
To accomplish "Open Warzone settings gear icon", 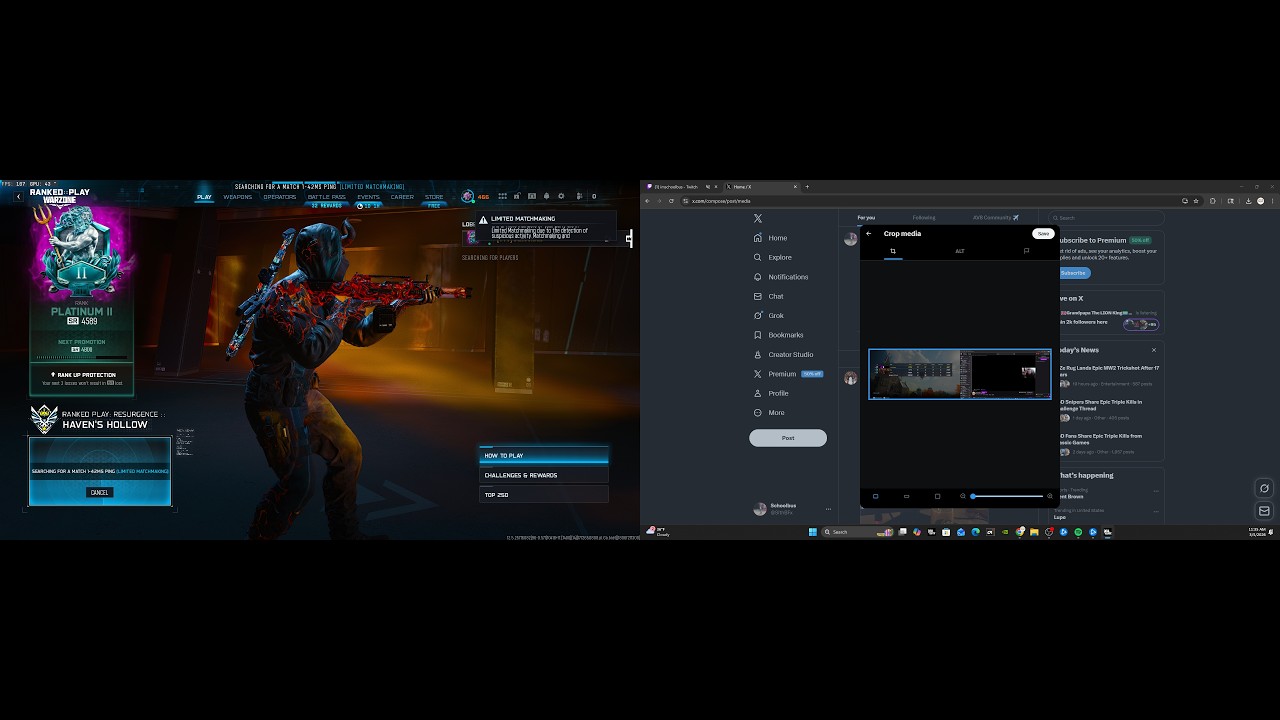I will tap(561, 196).
